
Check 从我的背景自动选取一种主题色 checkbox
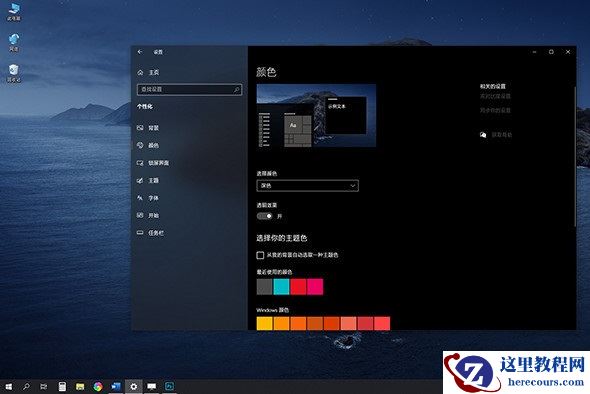(x=260, y=255)
